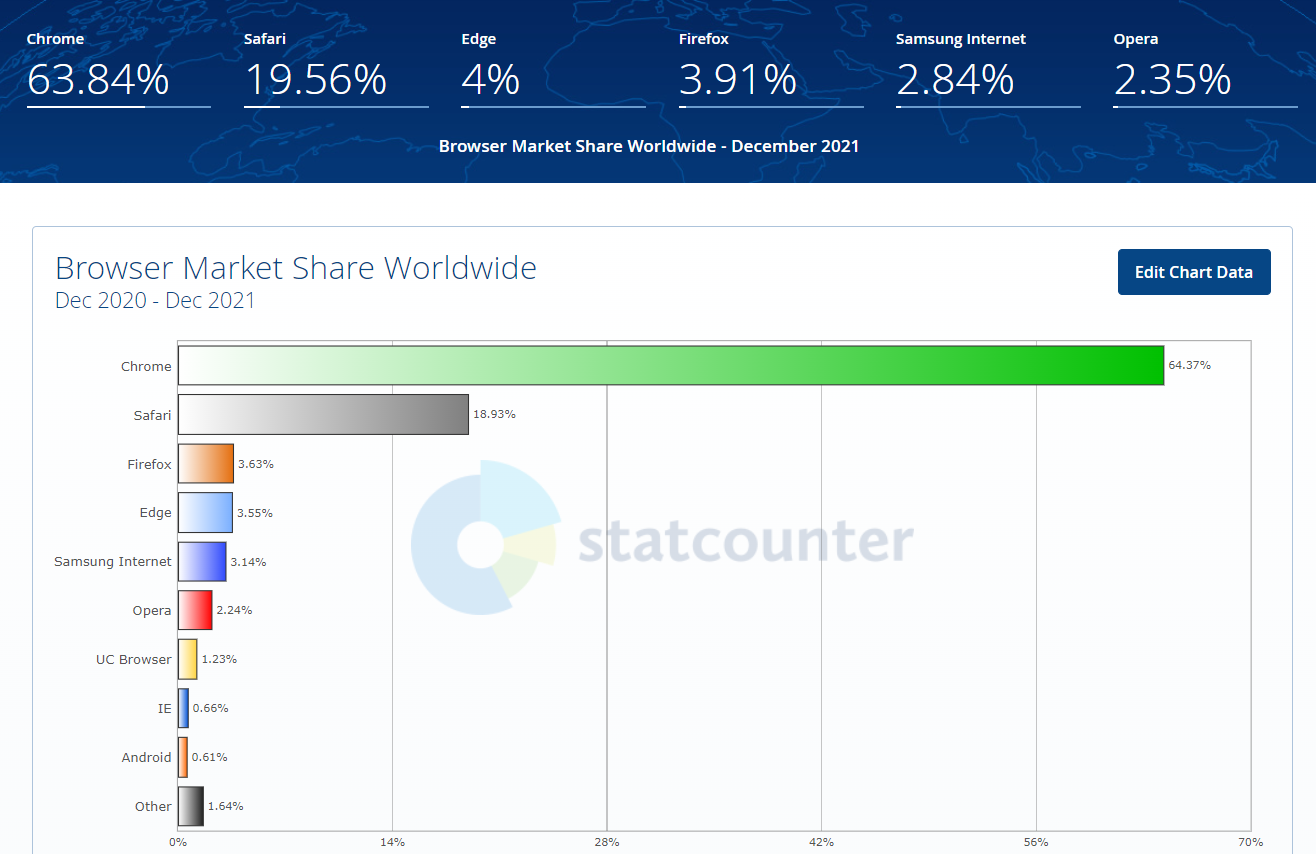The height and width of the screenshot is (854, 1316).
Task: Click the 70% x-axis tick label
Action: pyautogui.click(x=1250, y=842)
